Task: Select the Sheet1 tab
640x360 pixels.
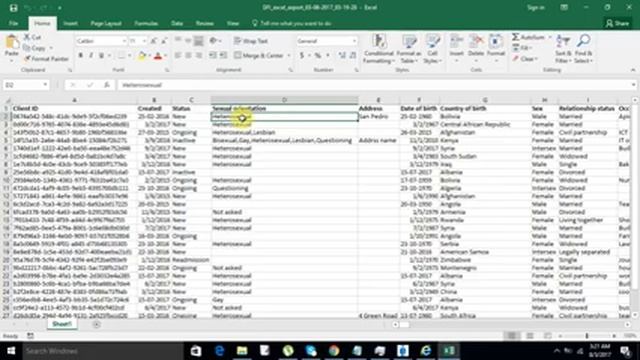Action: point(62,324)
